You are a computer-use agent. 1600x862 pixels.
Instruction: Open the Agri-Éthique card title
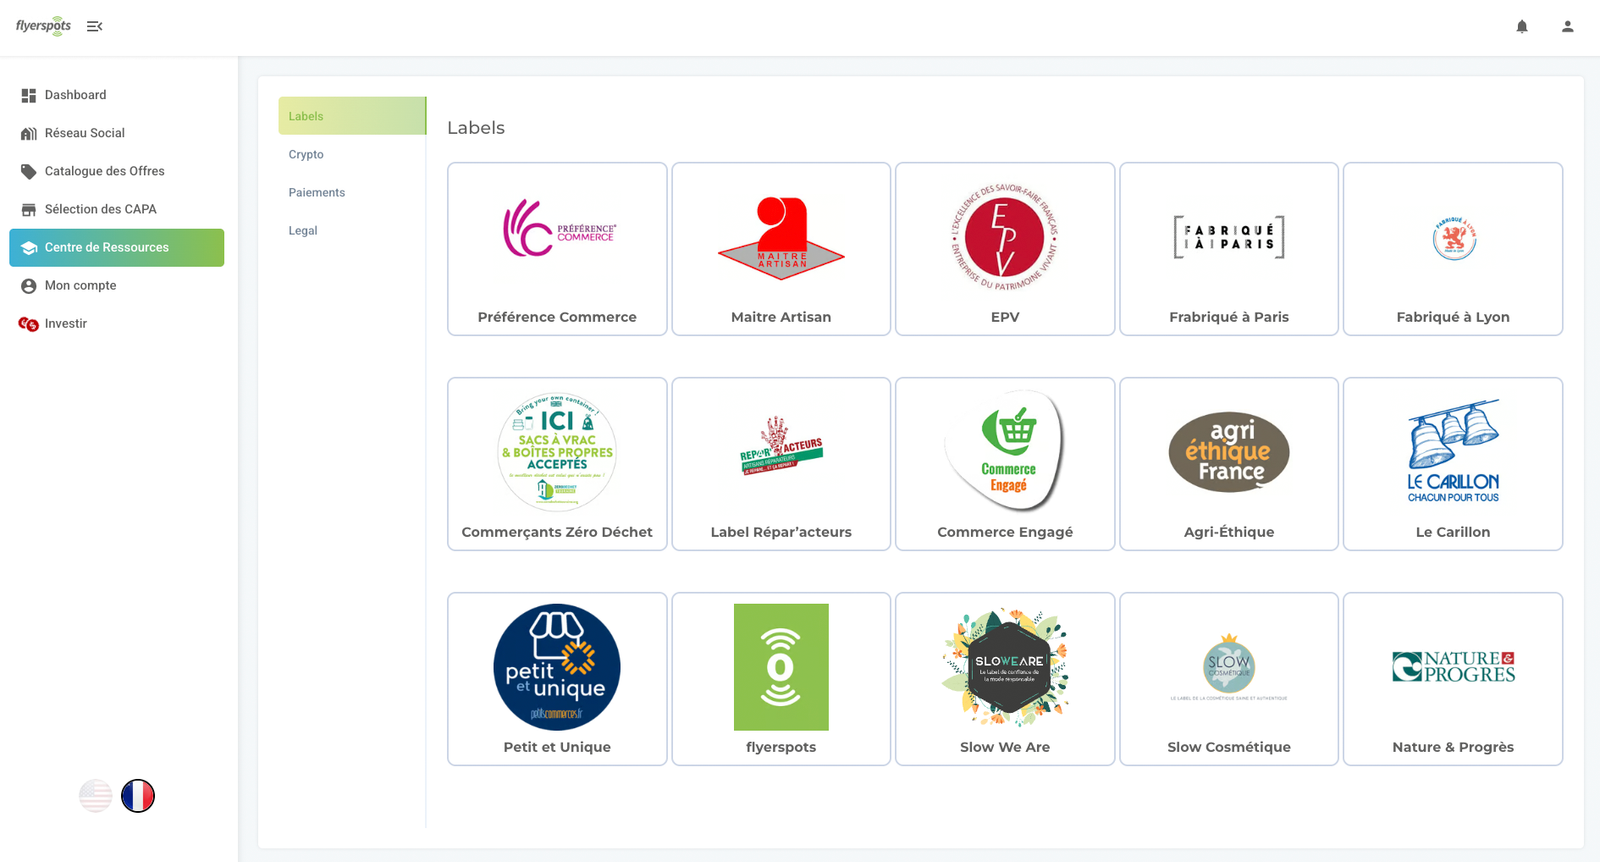(x=1229, y=532)
